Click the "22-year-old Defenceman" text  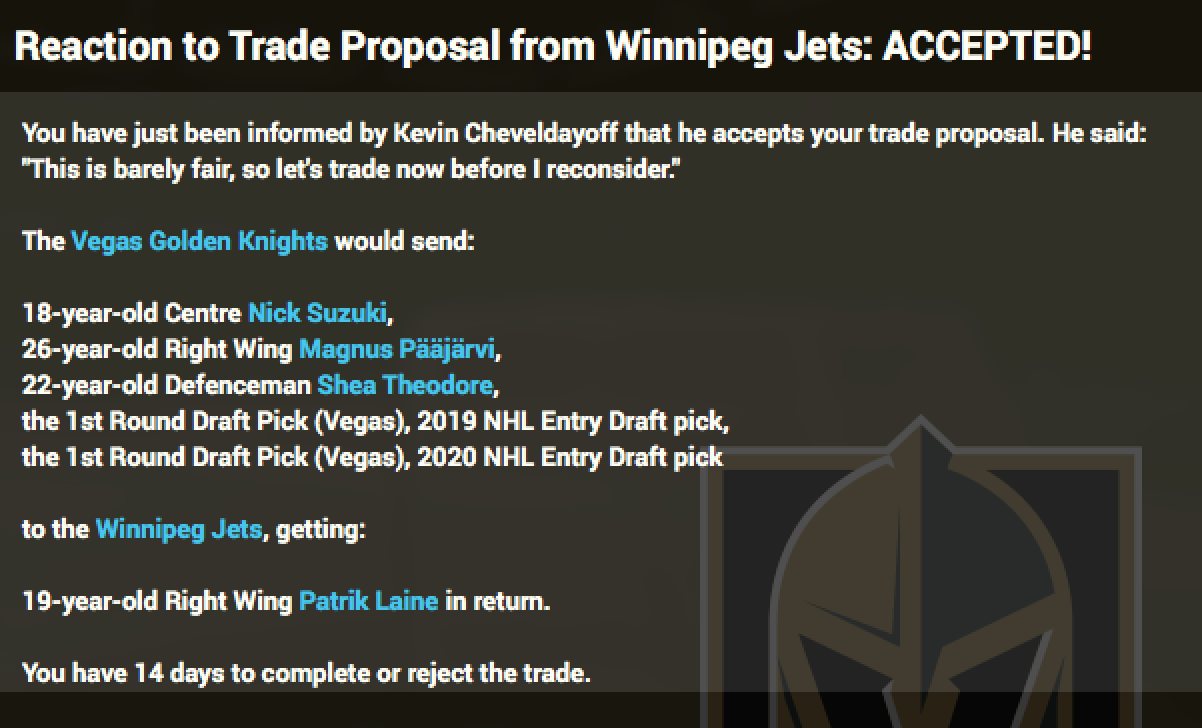coord(166,385)
